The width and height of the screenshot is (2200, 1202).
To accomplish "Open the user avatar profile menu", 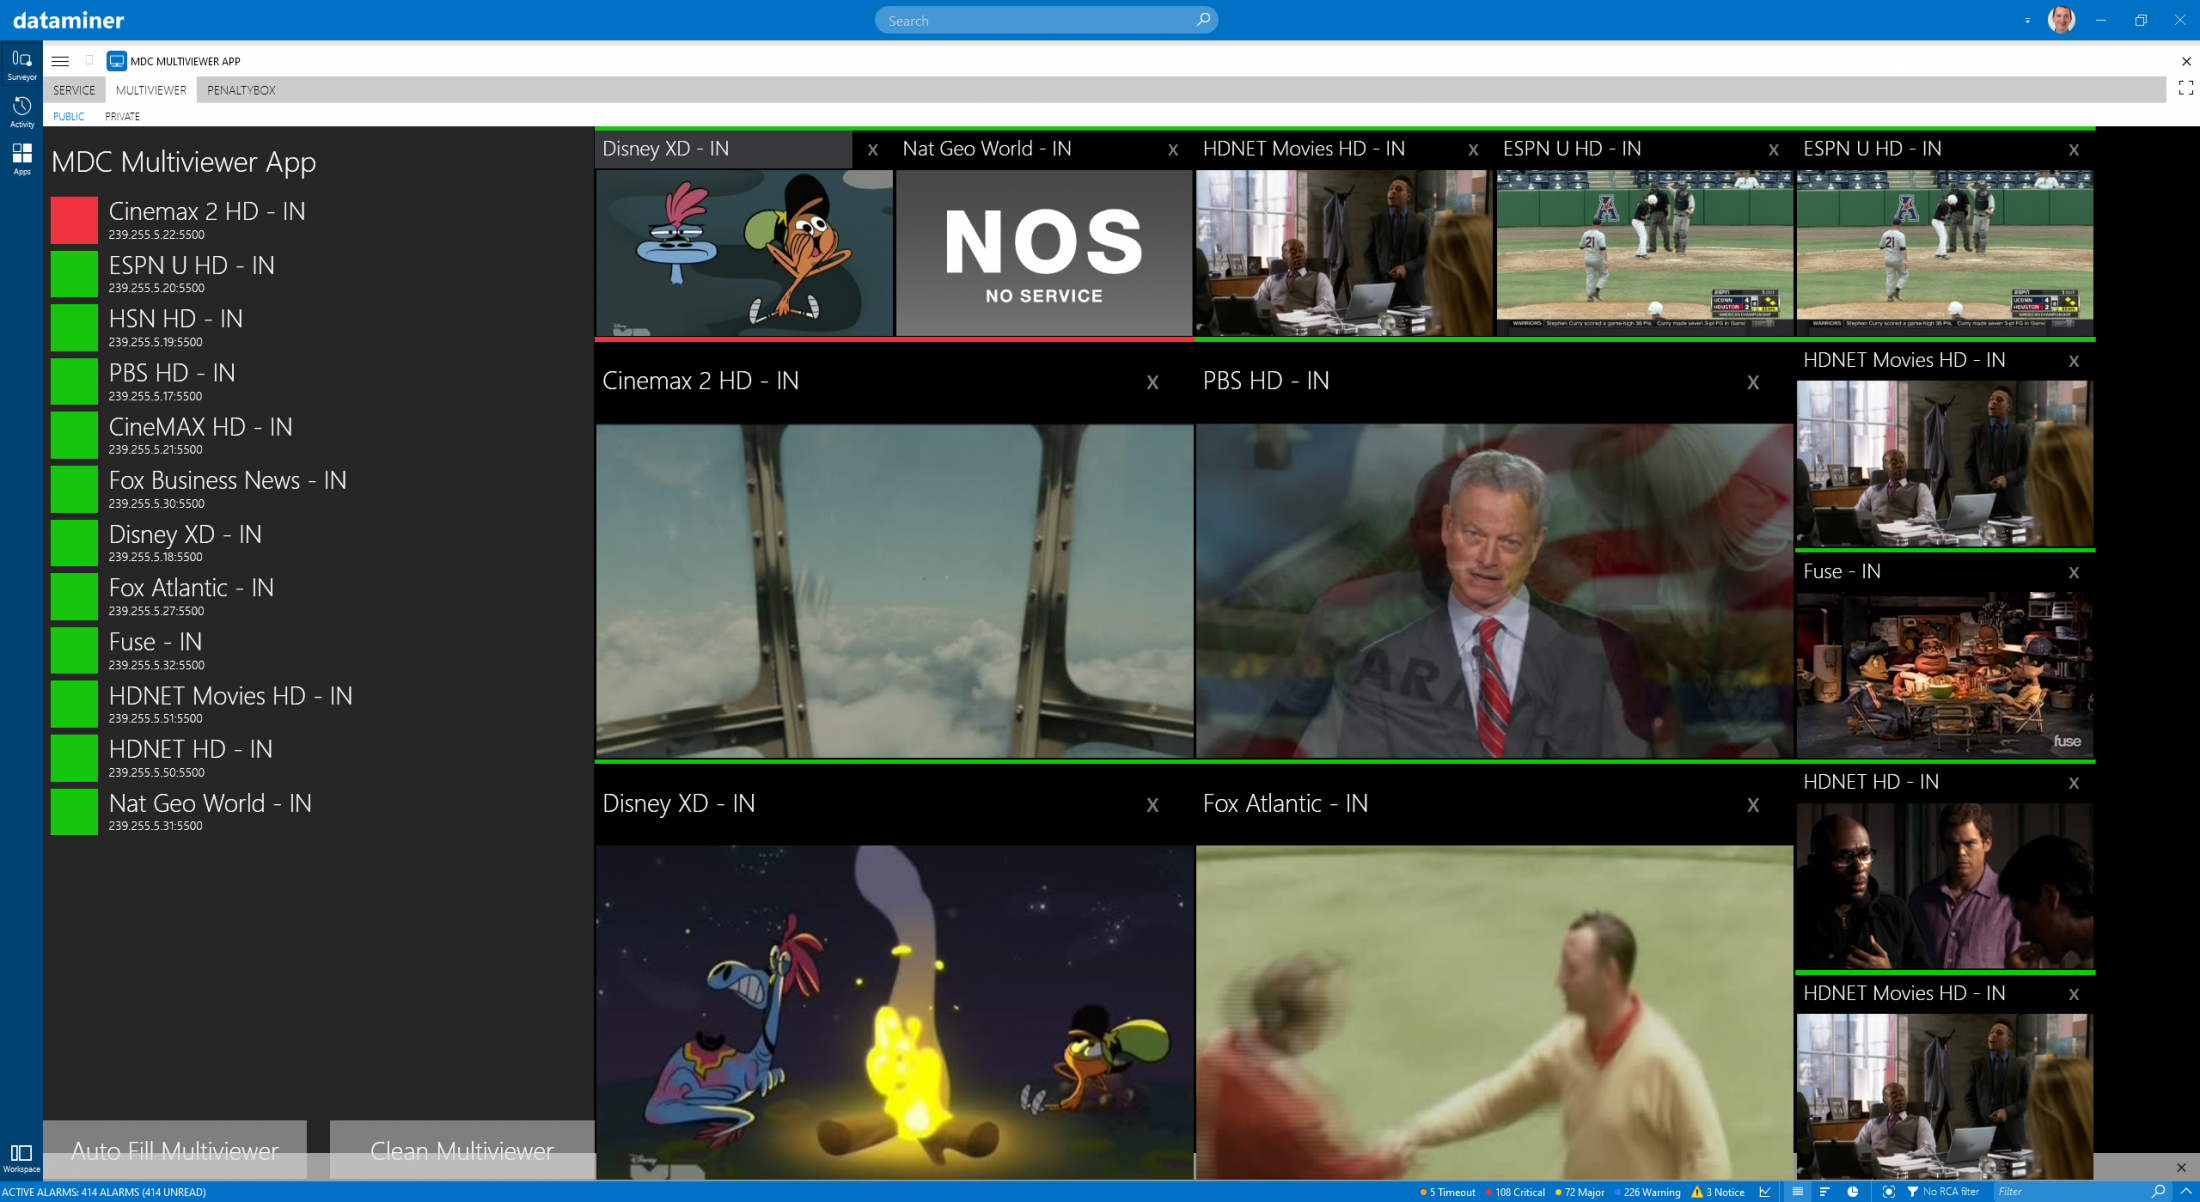I will [2061, 20].
